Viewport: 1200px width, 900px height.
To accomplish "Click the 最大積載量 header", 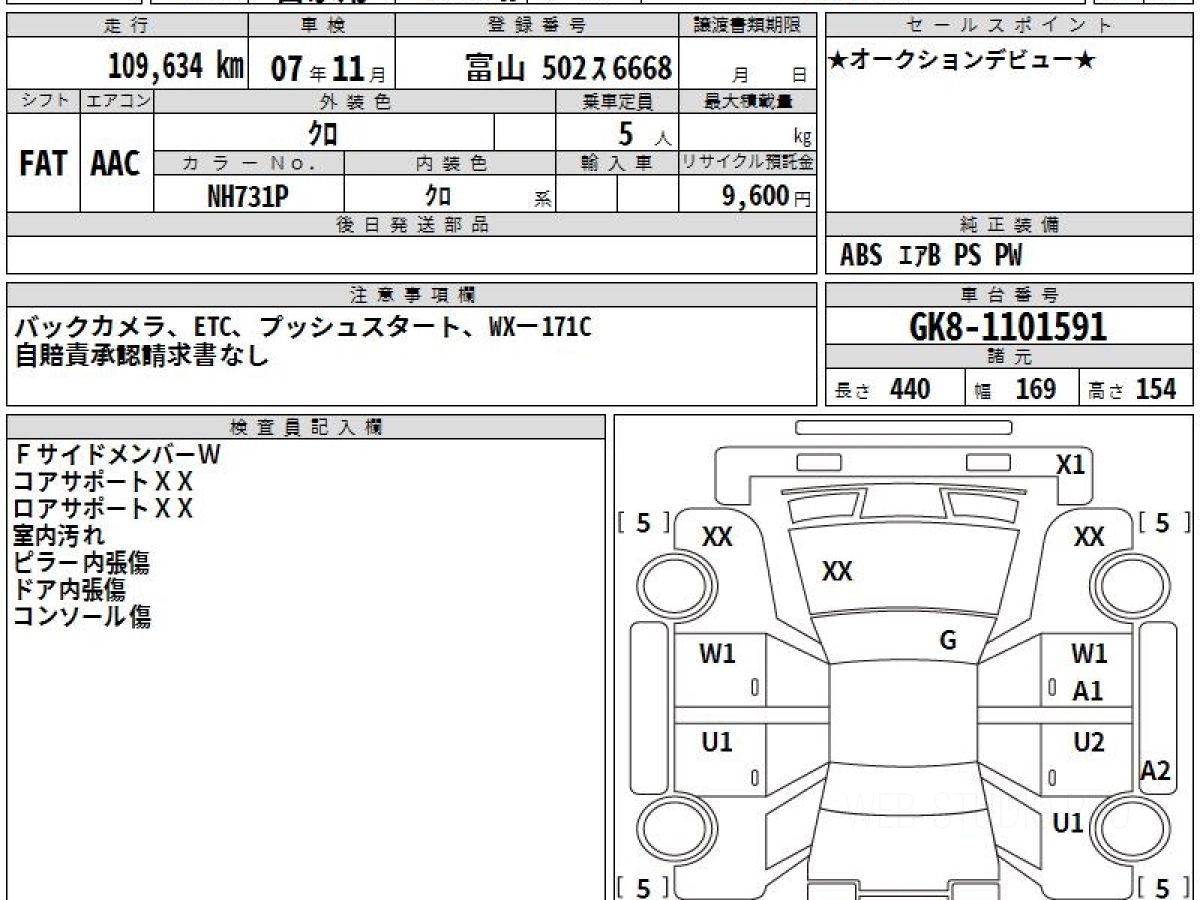I will click(x=749, y=100).
